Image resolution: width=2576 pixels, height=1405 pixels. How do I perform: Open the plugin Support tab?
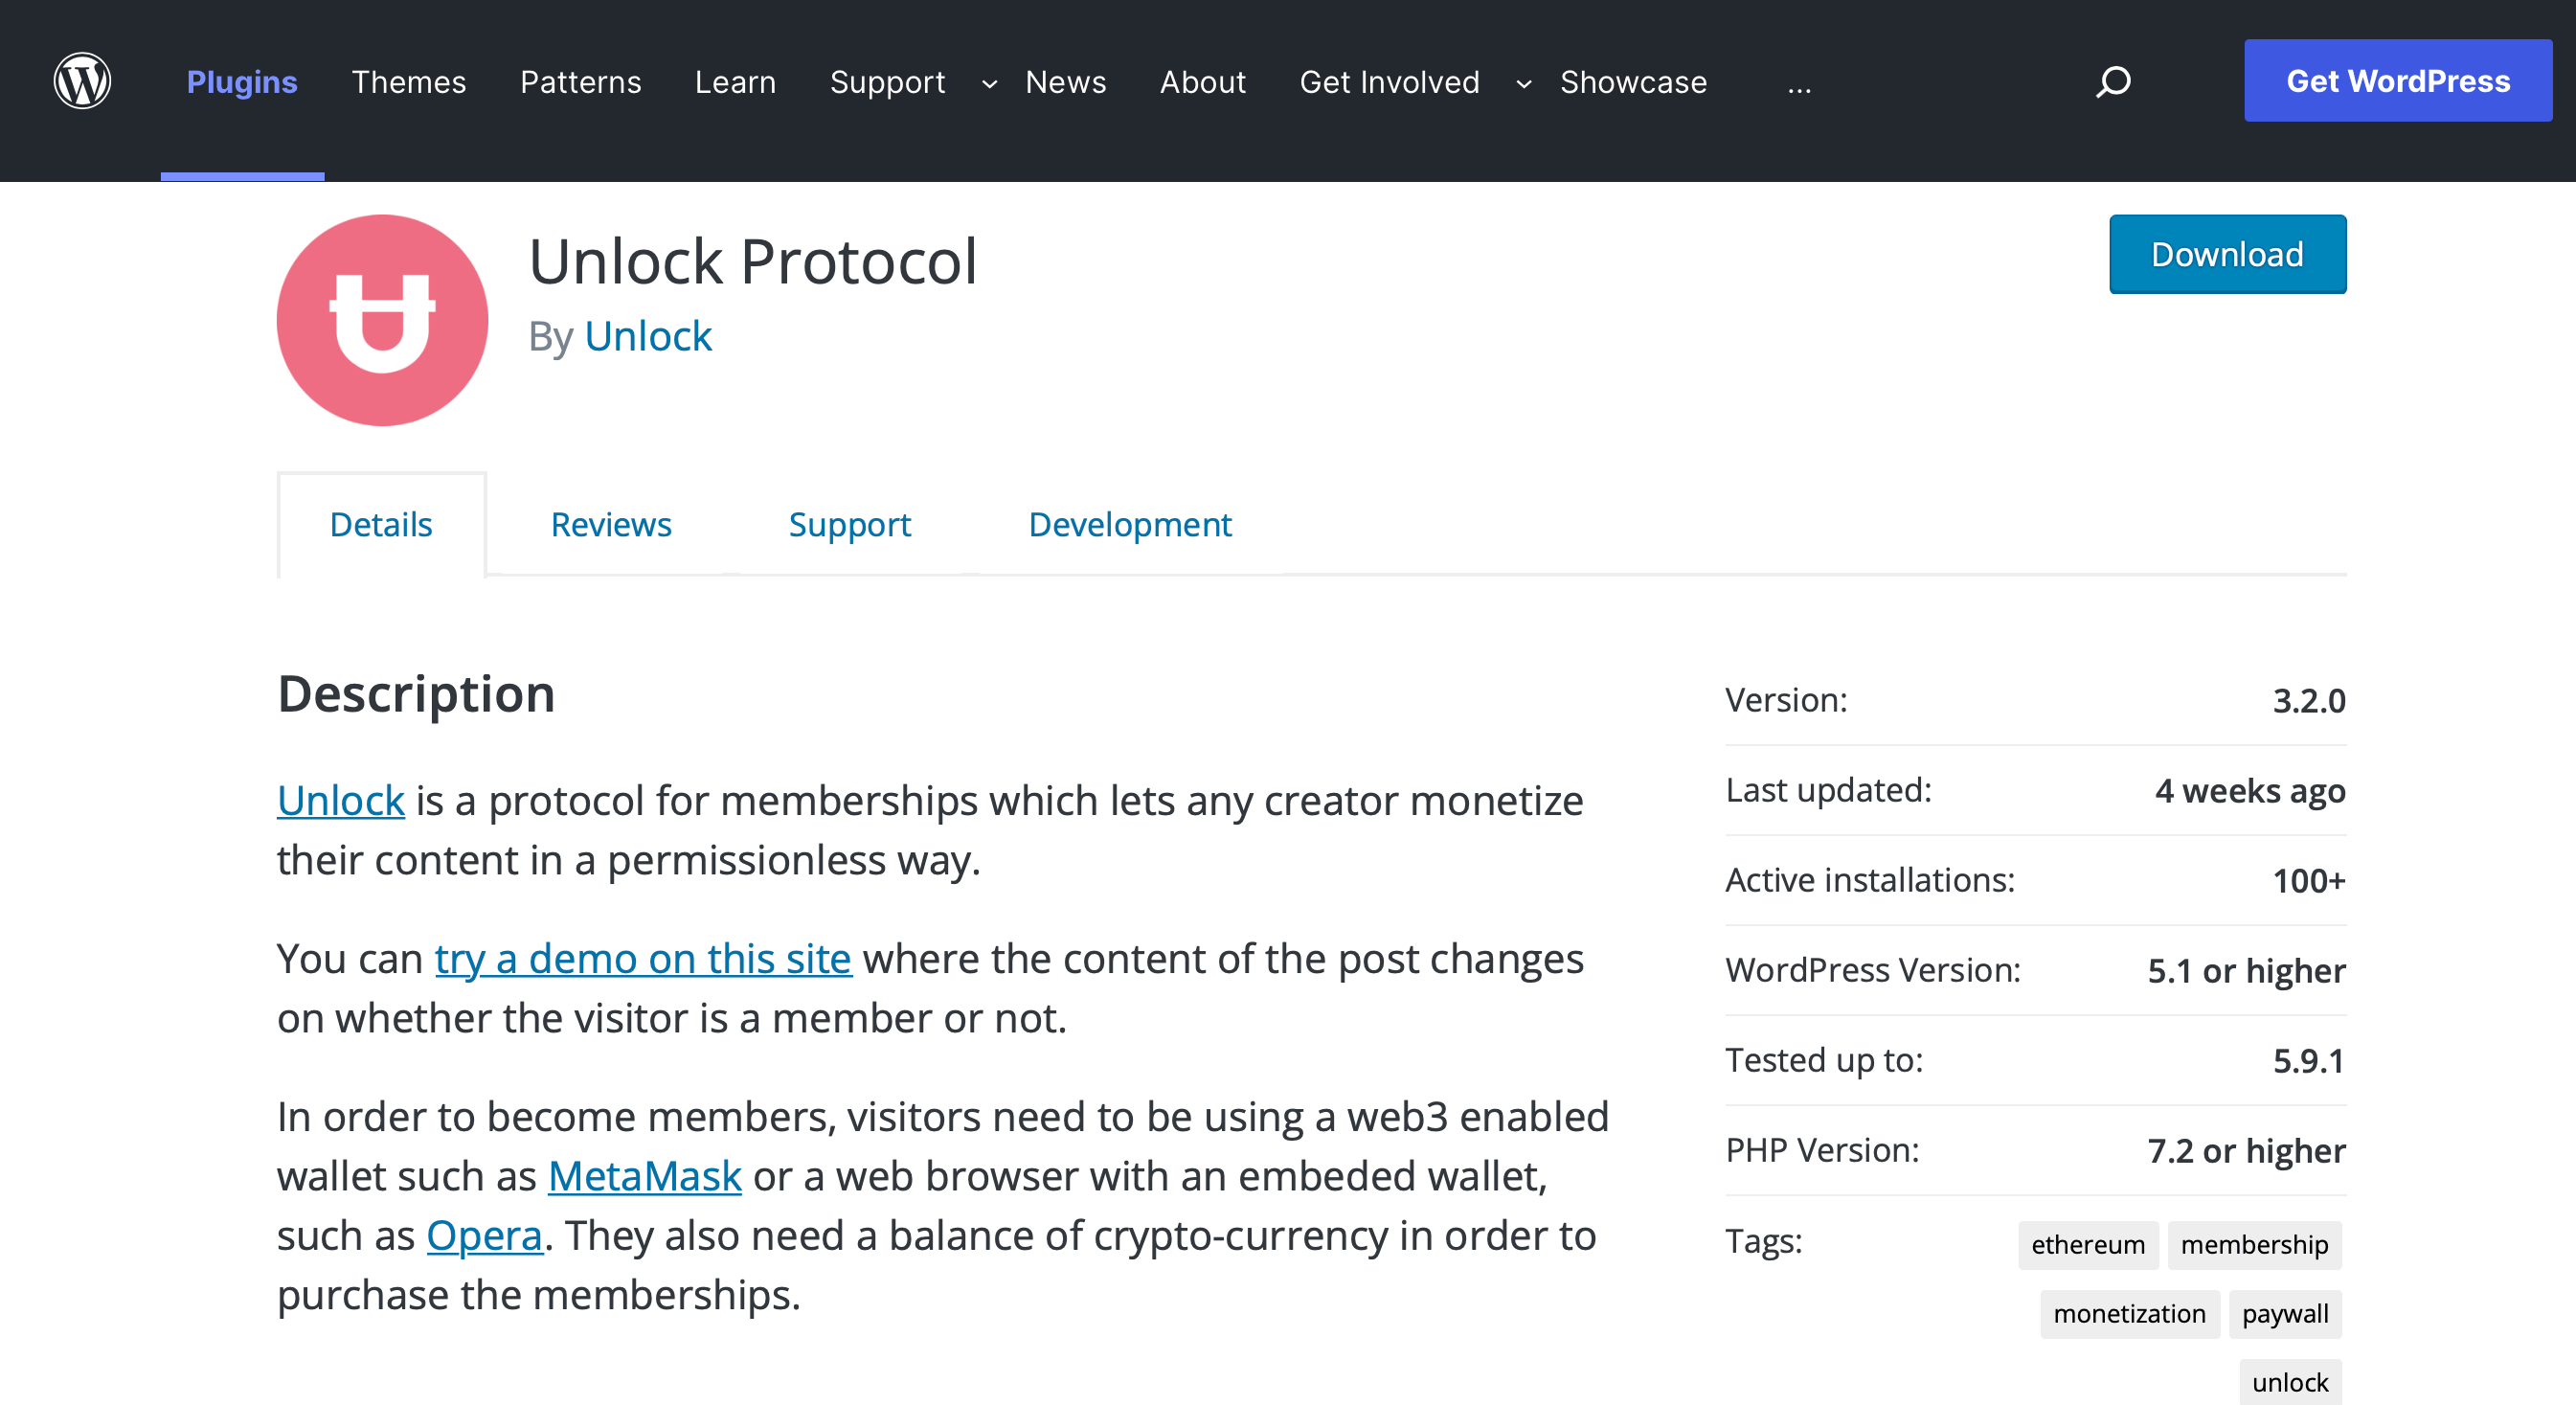(x=849, y=524)
